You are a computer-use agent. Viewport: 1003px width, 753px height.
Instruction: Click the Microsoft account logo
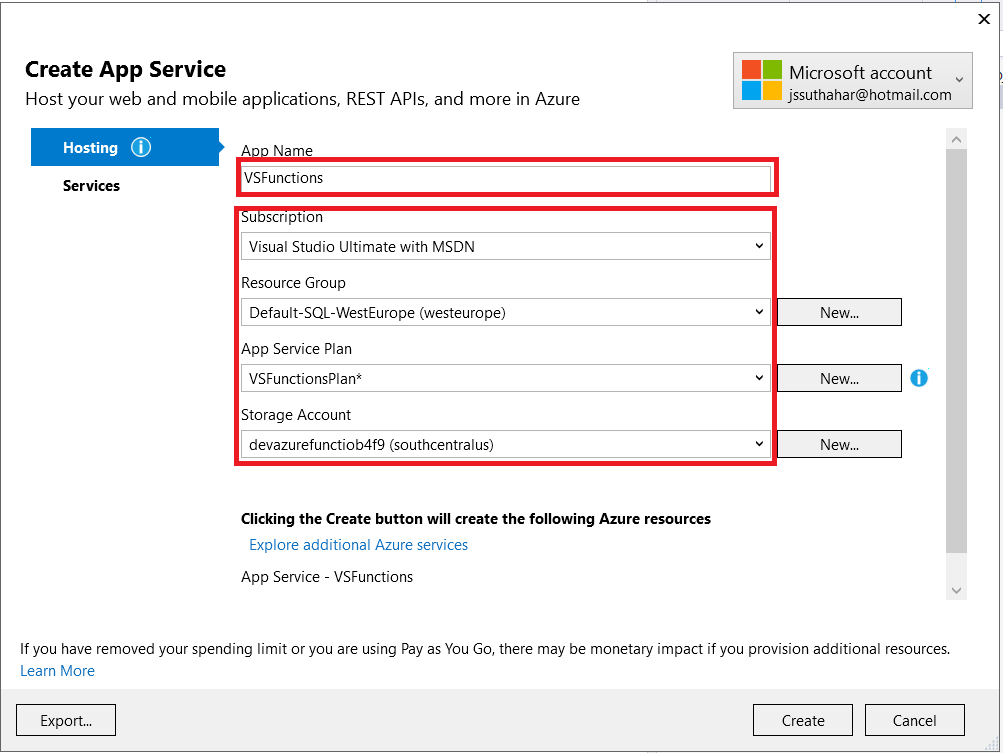(761, 80)
